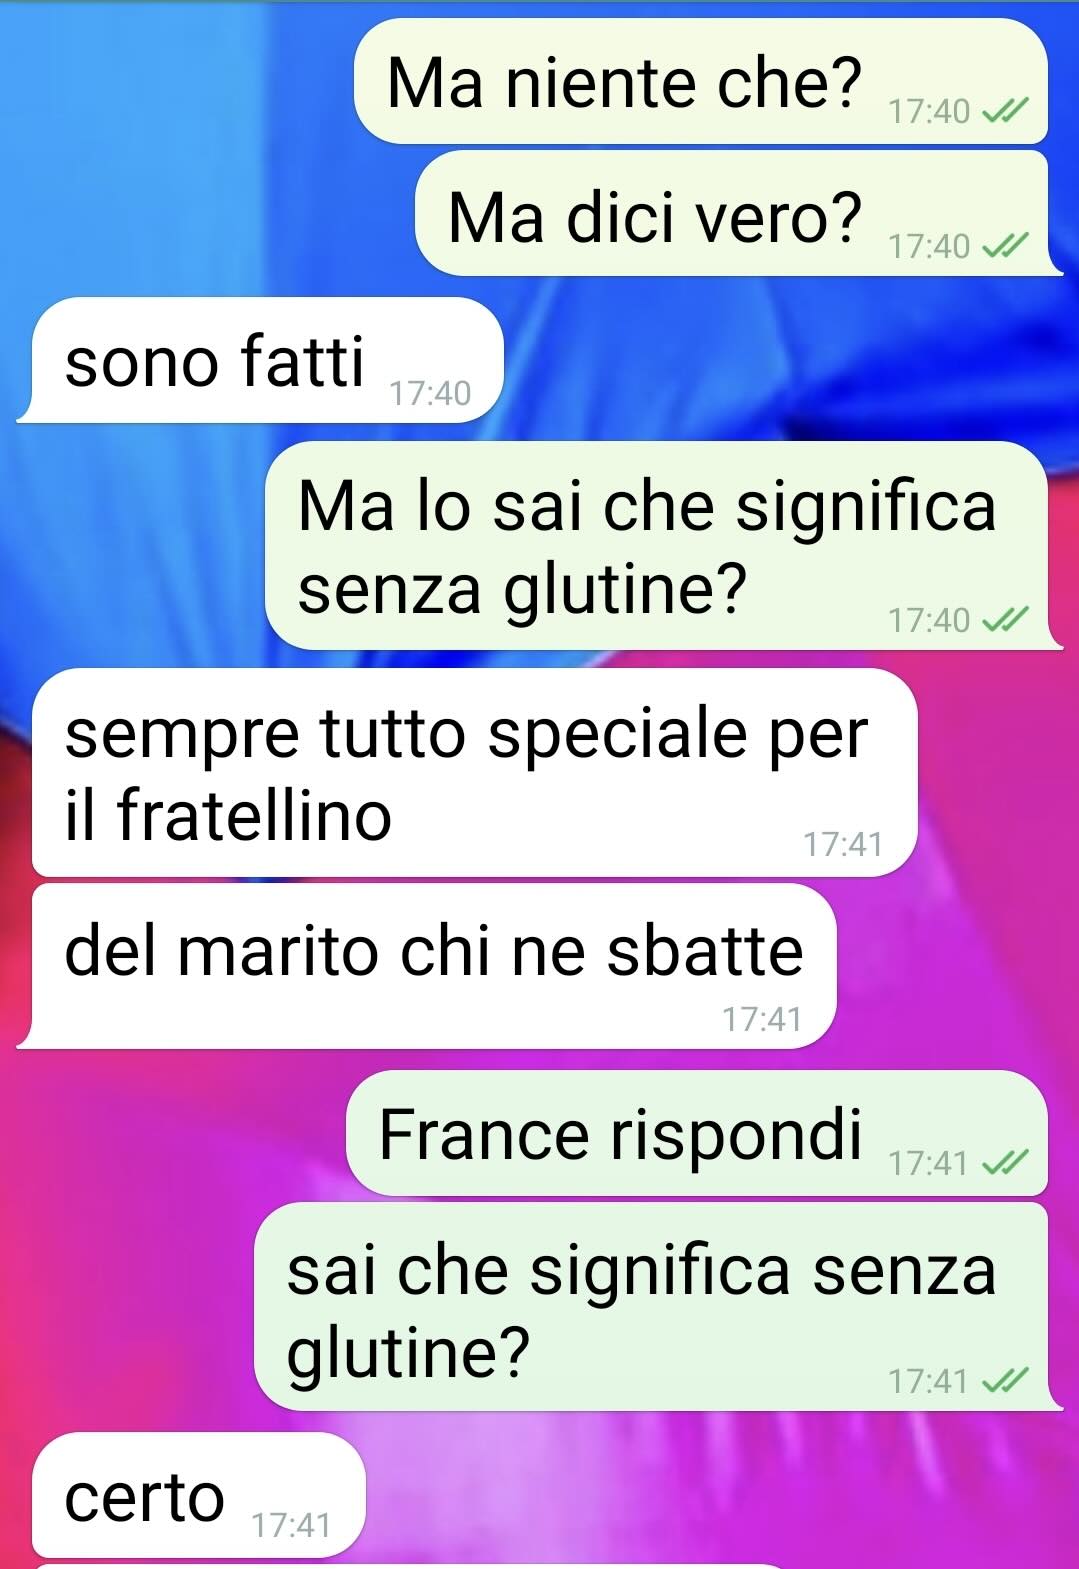Click 17:41 timestamp on 'del marito chi ne sbatte'
Viewport: 1079px width, 1569px height.
(762, 1020)
